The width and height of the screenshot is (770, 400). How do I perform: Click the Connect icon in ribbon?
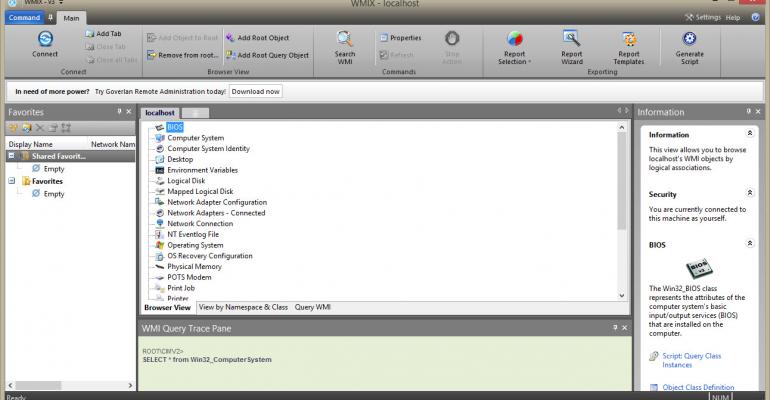tap(45, 39)
